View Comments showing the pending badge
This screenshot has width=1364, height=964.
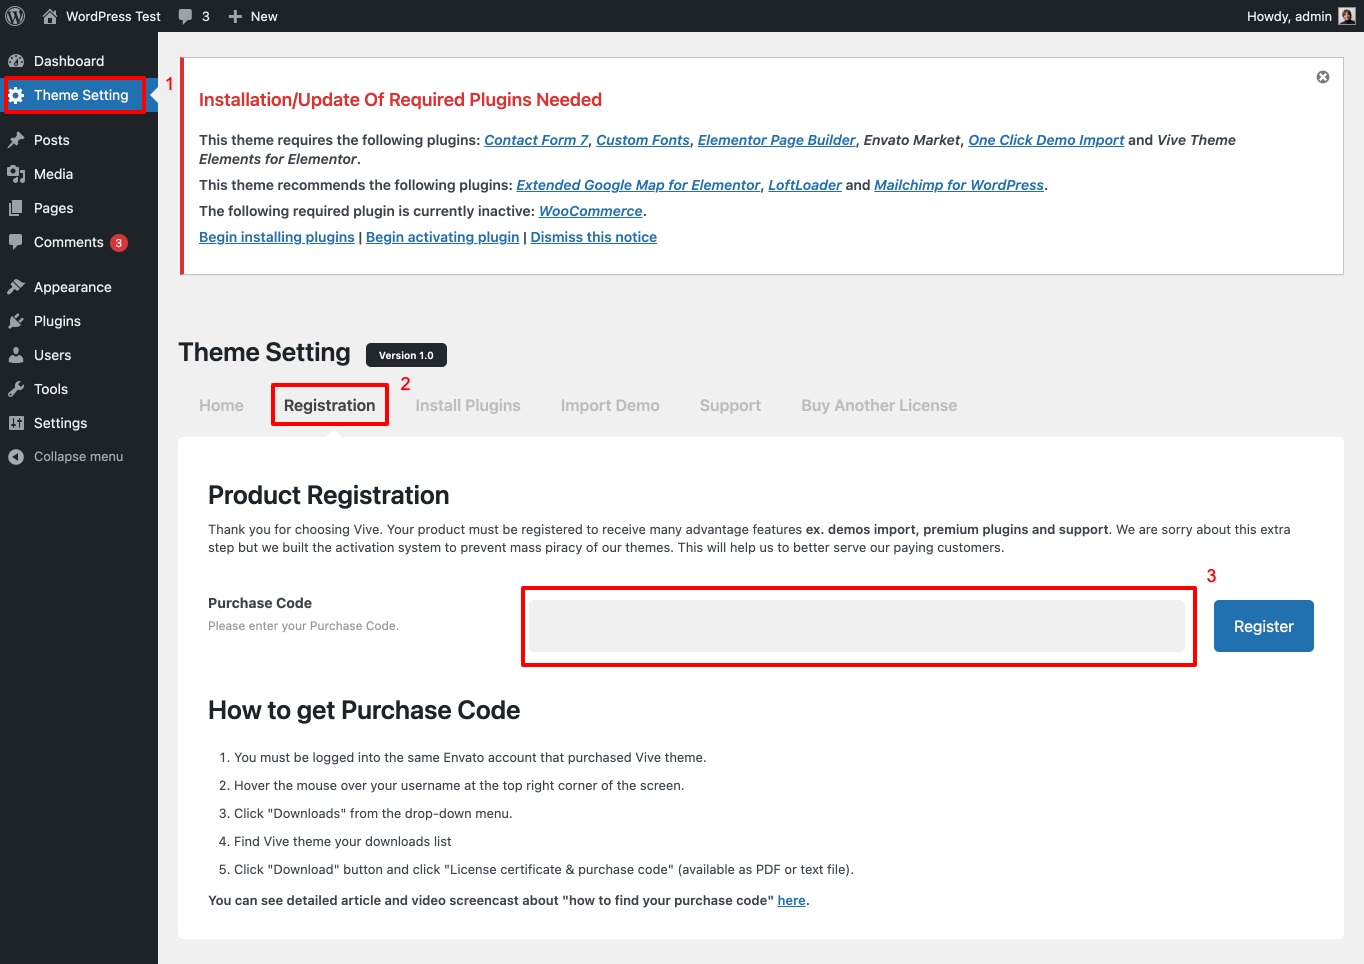[68, 242]
